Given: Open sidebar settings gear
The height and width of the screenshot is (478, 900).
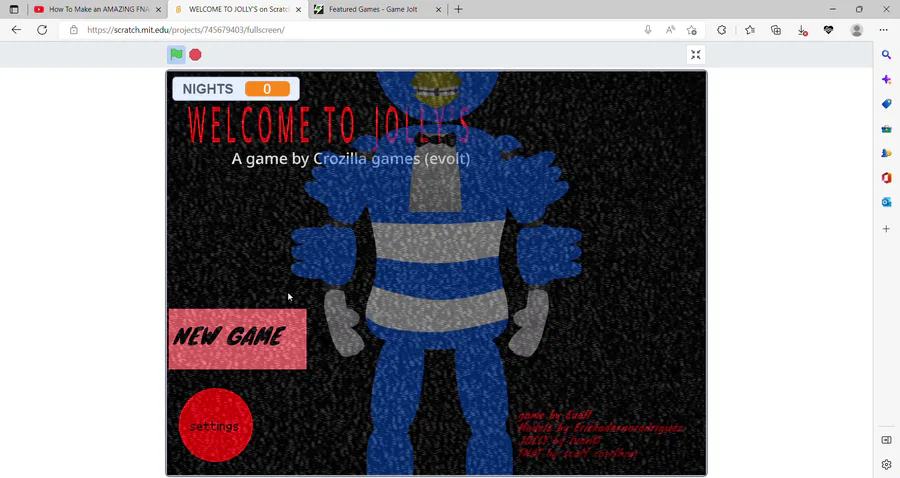Looking at the screenshot, I should click(886, 465).
